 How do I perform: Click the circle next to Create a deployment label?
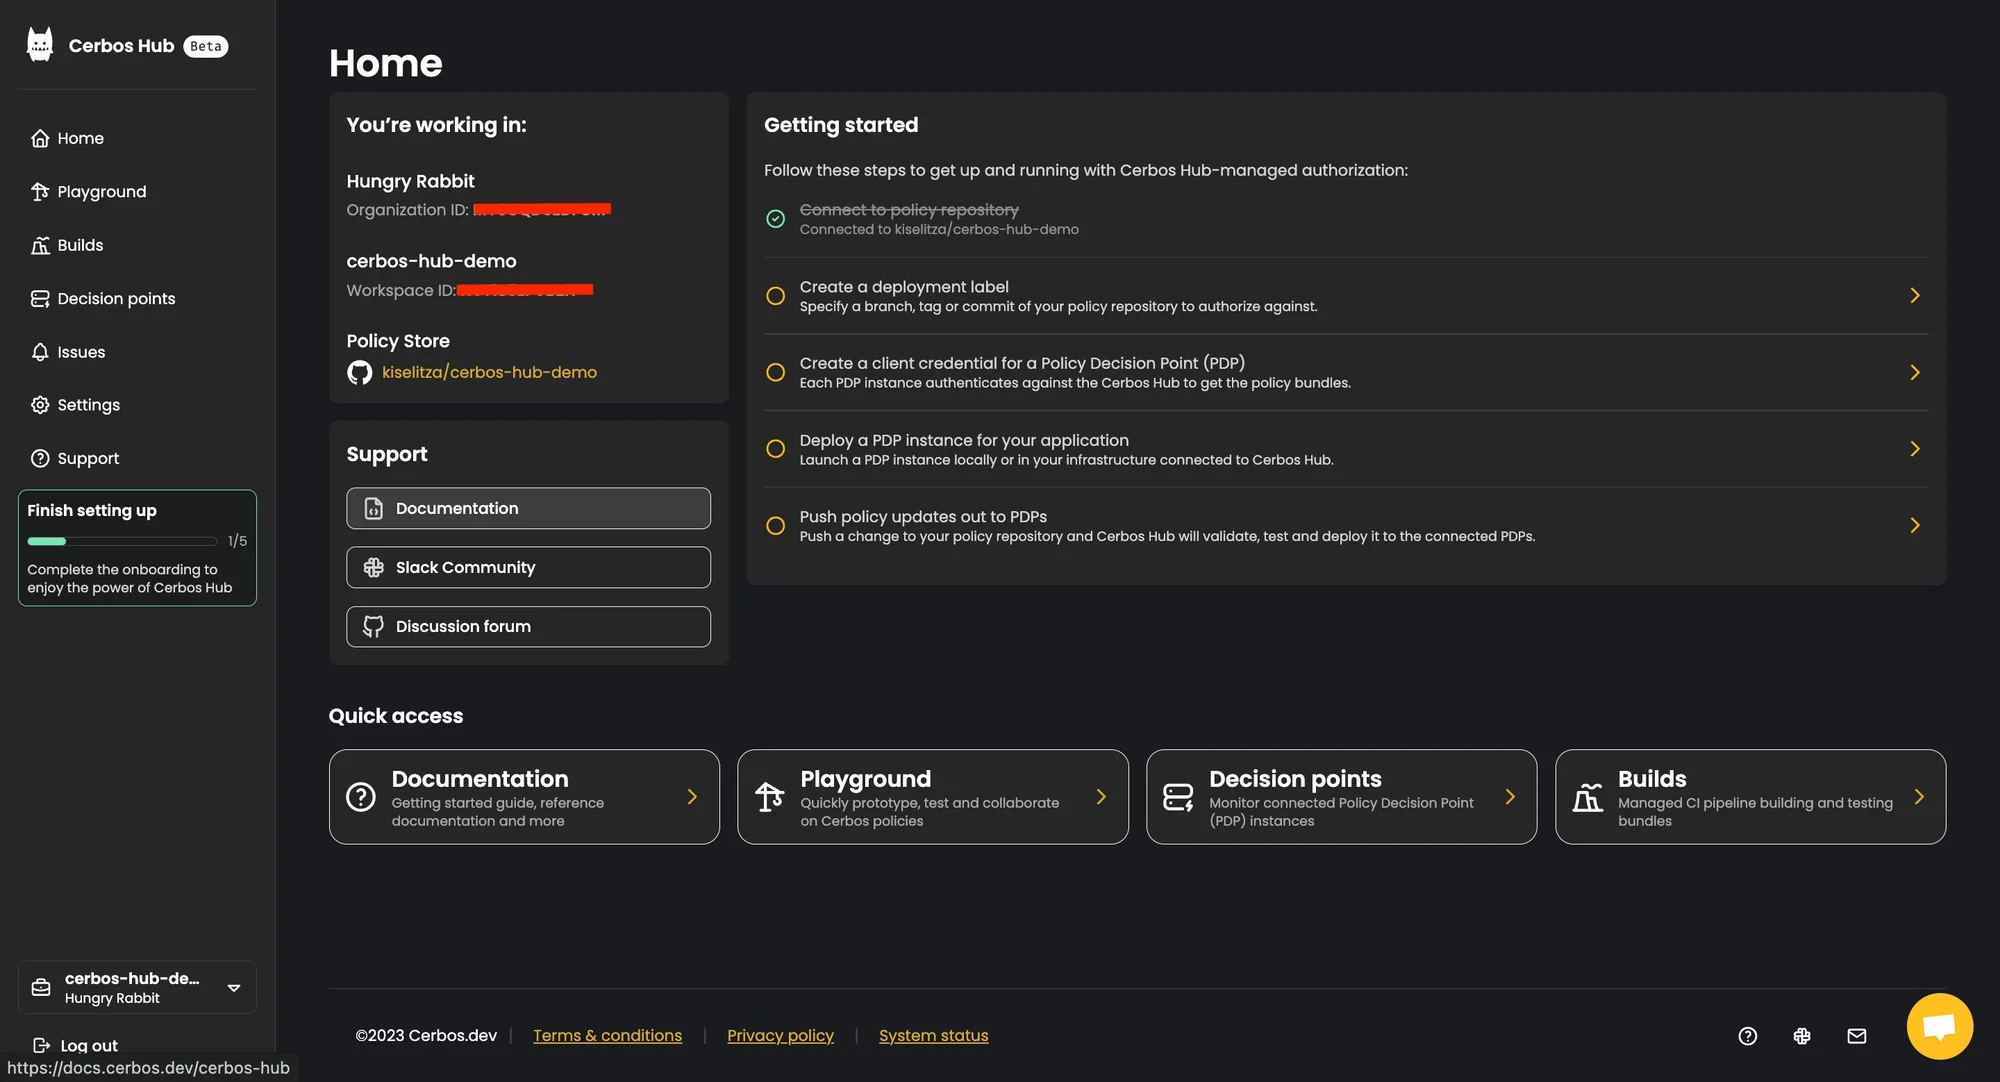tap(775, 295)
